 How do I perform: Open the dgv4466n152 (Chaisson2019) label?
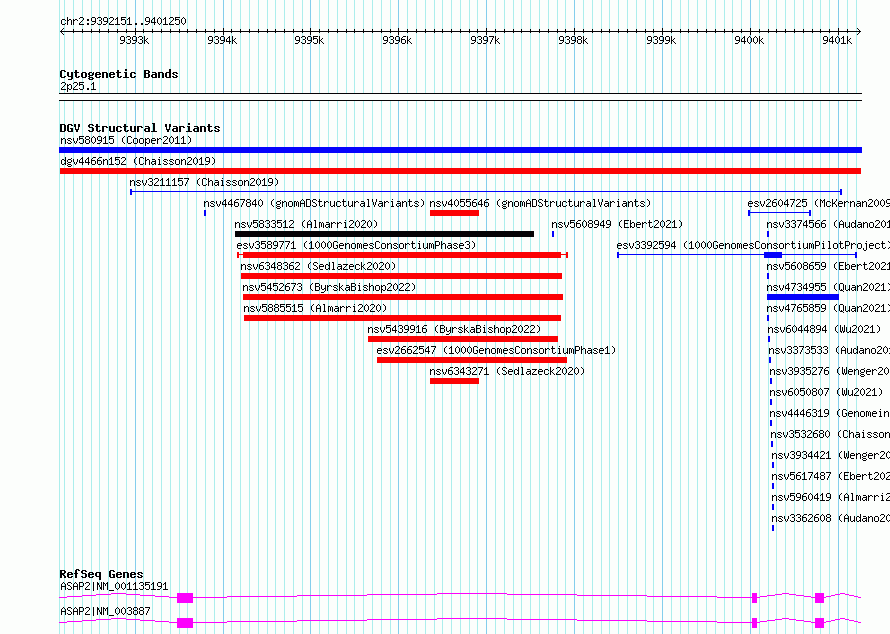pyautogui.click(x=138, y=161)
